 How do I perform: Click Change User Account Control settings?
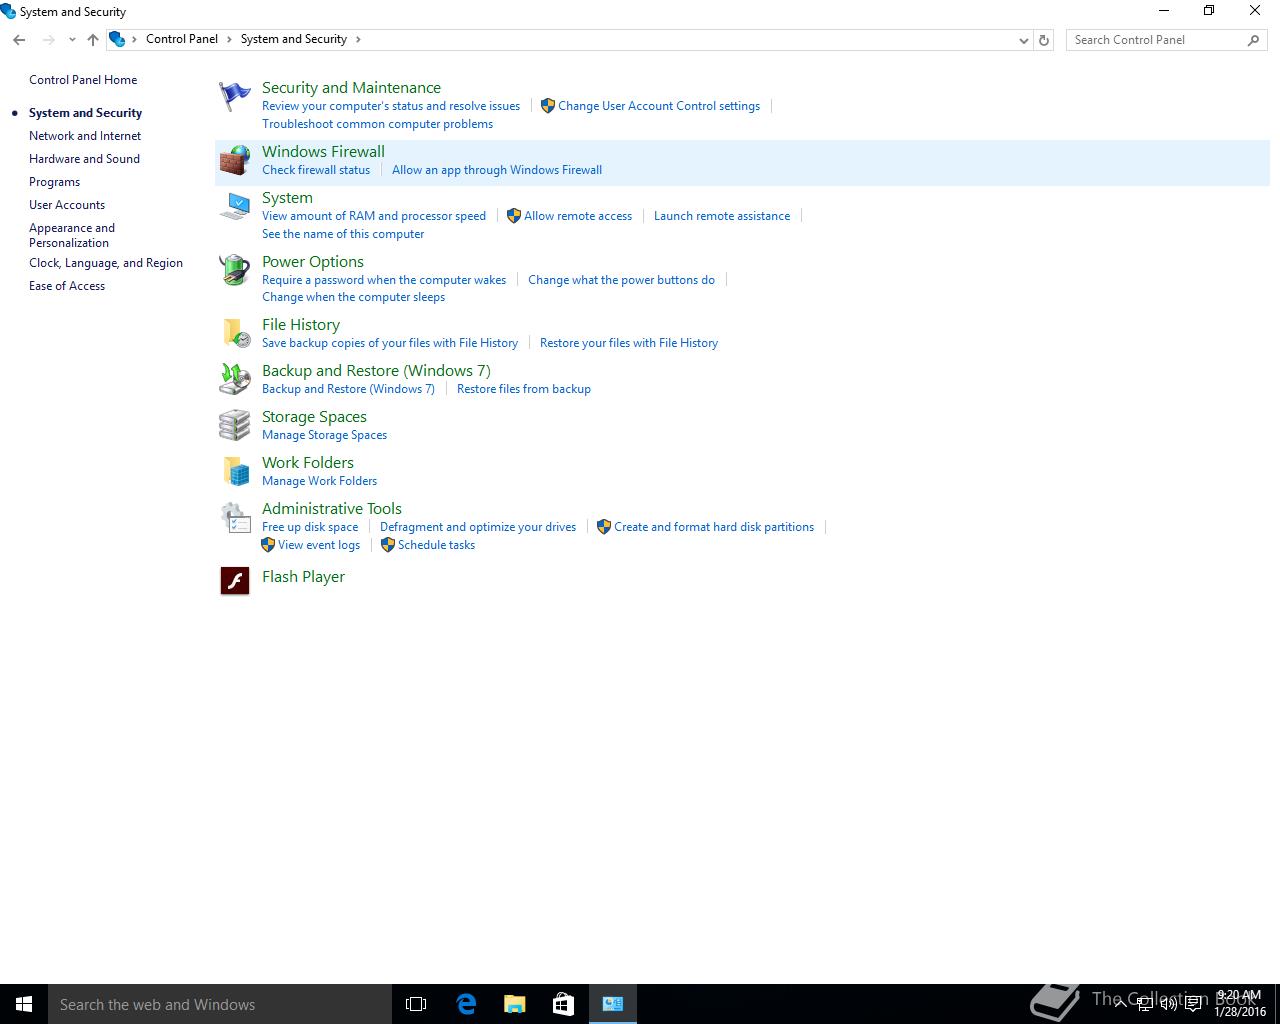pyautogui.click(x=659, y=106)
